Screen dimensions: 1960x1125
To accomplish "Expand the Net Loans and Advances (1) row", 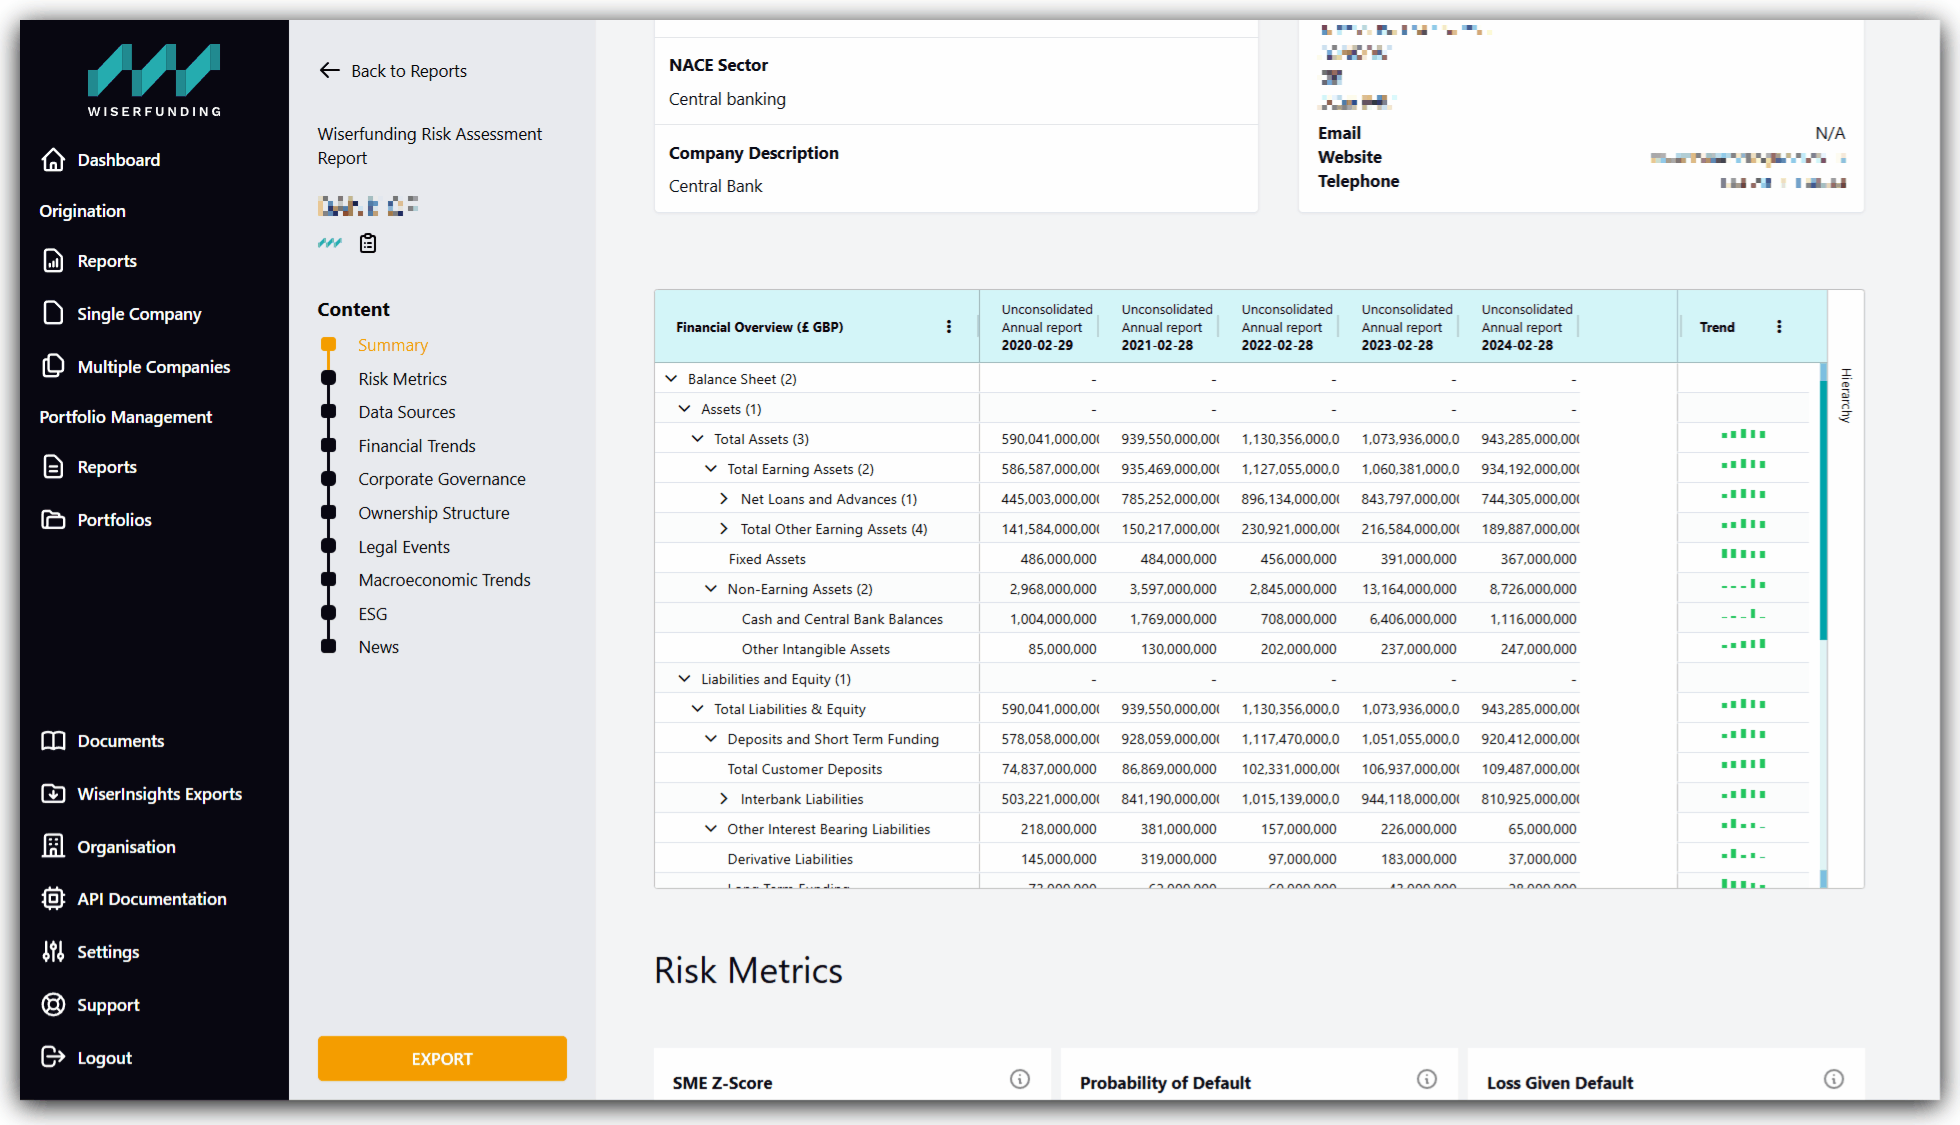I will [x=724, y=499].
